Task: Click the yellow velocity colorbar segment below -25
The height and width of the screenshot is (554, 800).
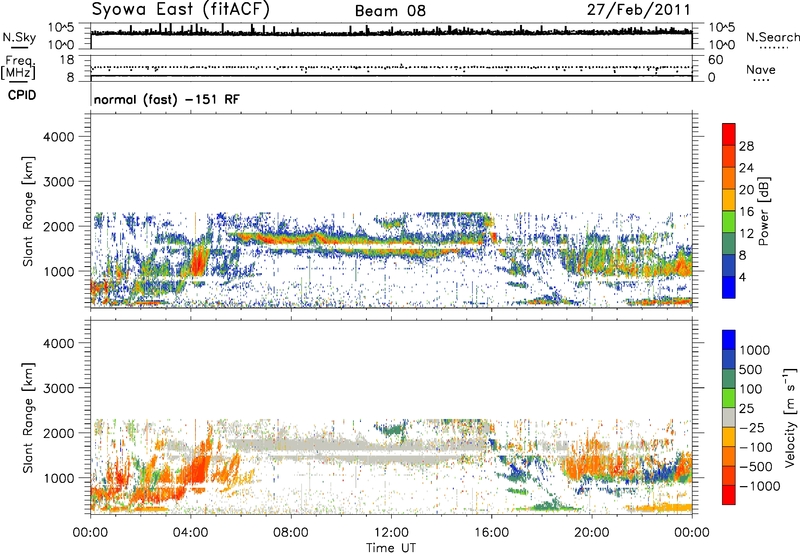Action: (x=729, y=437)
